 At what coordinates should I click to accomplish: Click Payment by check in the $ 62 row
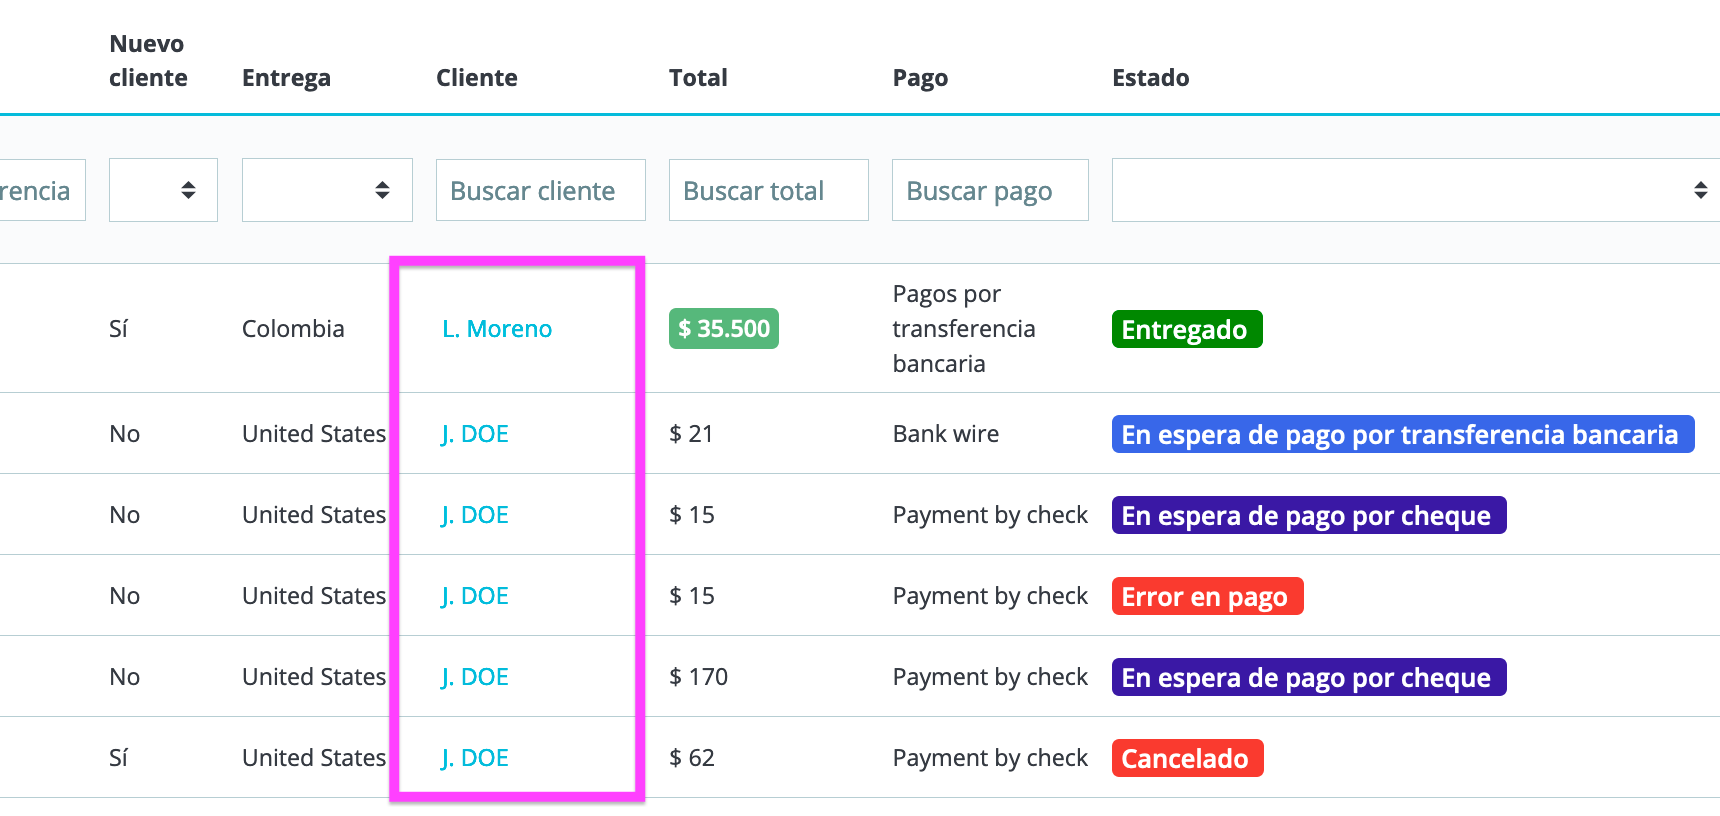click(x=990, y=758)
